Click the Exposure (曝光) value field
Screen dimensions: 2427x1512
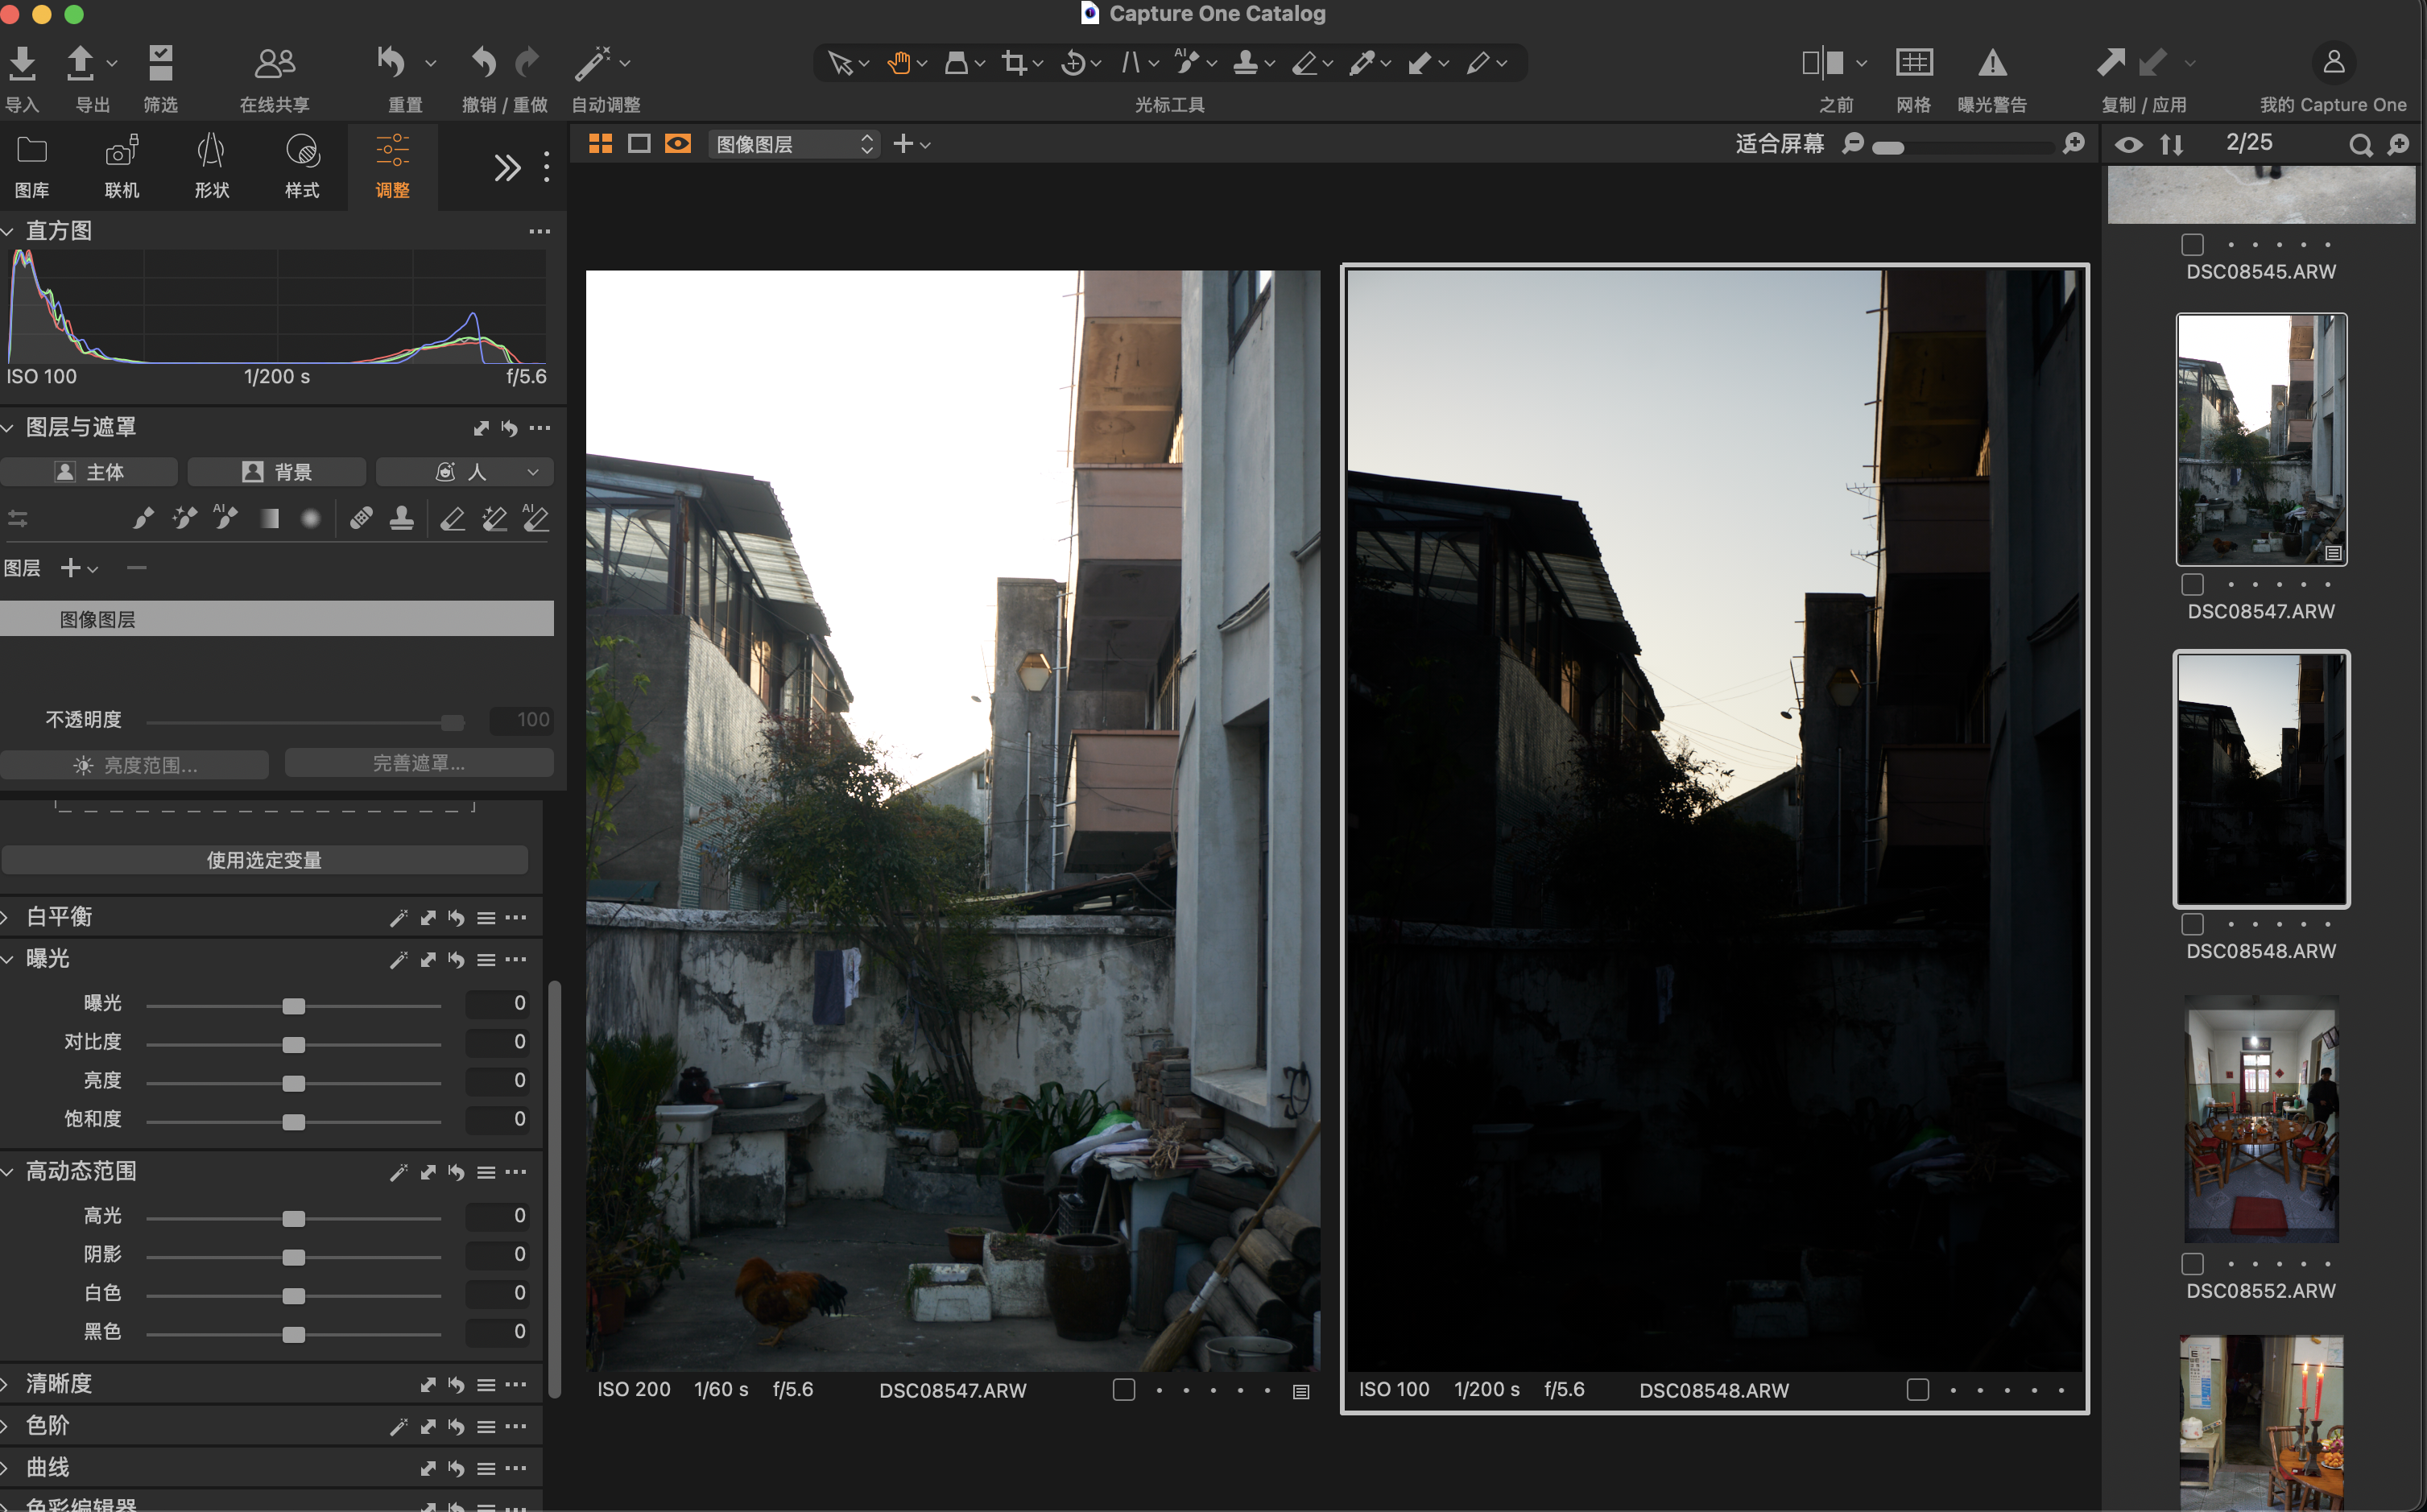pos(498,1003)
